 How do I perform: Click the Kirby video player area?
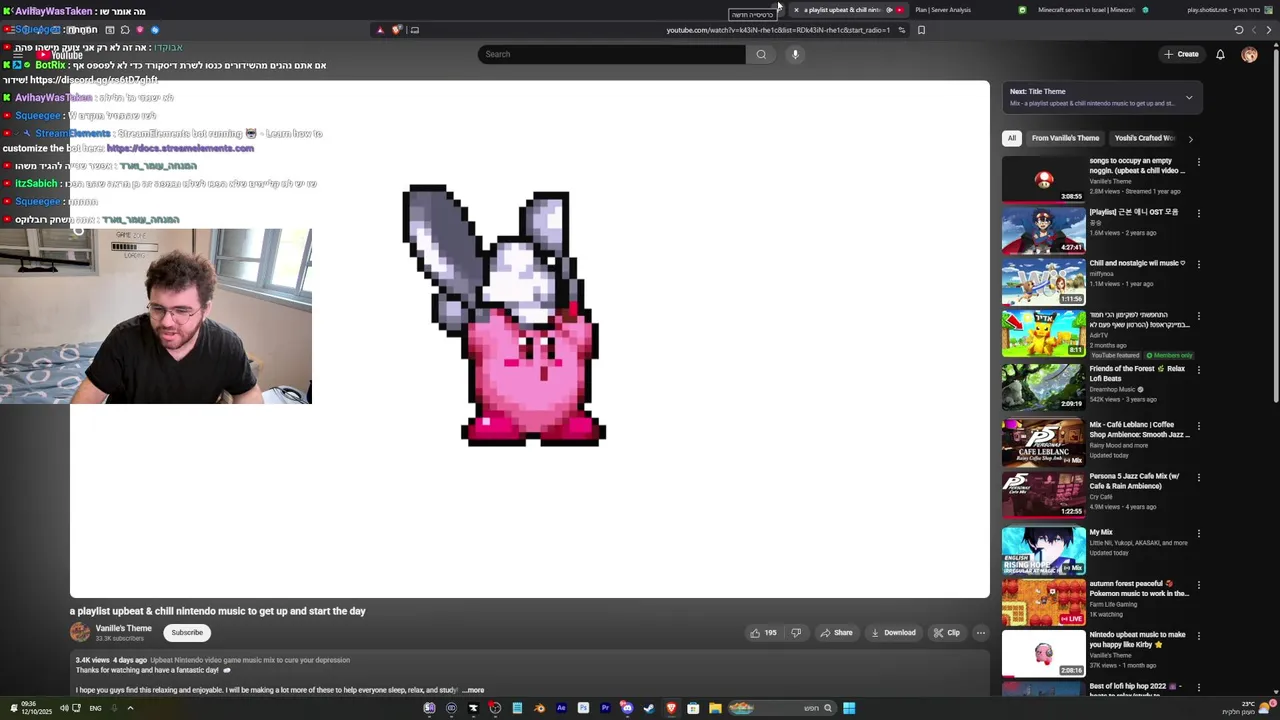click(530, 339)
